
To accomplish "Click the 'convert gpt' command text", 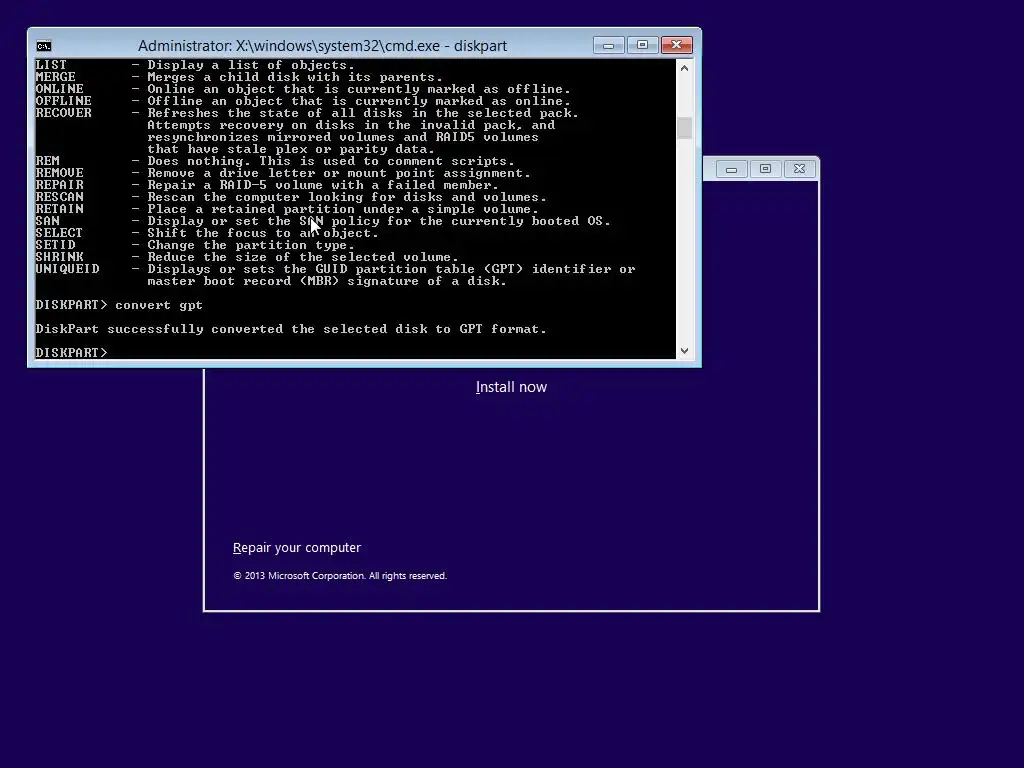I will pyautogui.click(x=159, y=305).
